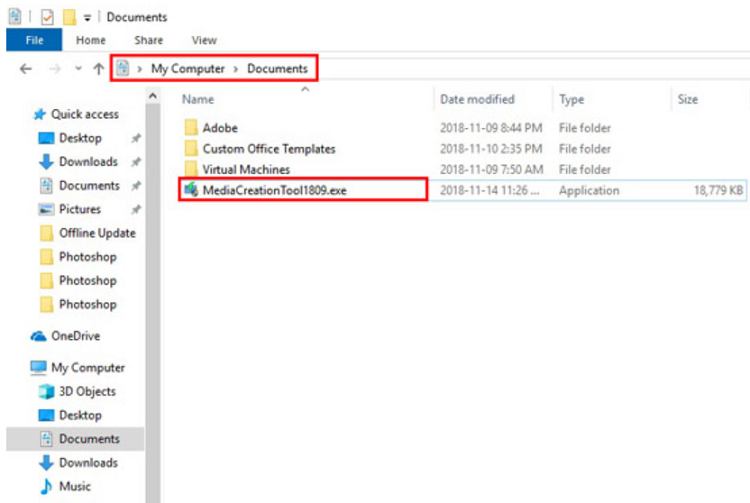
Task: Click the navigation pane scrollbar up arrow
Action: point(153,96)
